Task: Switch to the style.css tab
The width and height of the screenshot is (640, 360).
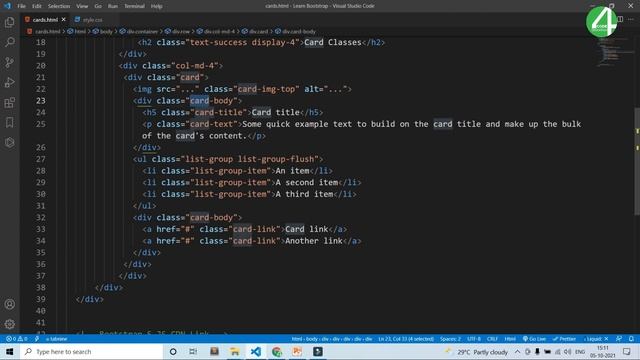Action: 93,20
